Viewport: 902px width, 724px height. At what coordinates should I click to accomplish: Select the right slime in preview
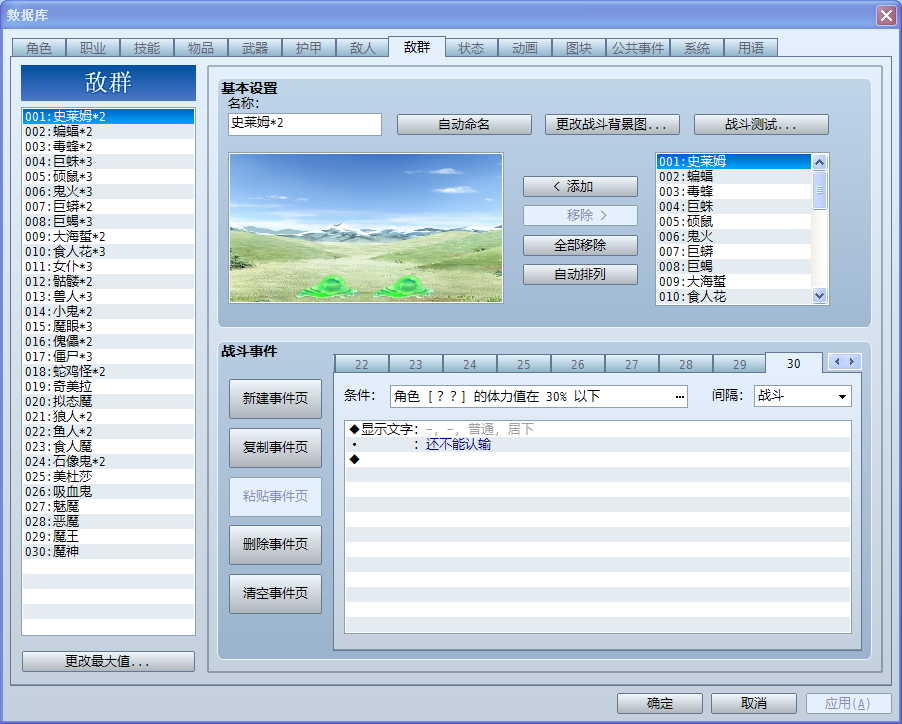click(x=403, y=286)
